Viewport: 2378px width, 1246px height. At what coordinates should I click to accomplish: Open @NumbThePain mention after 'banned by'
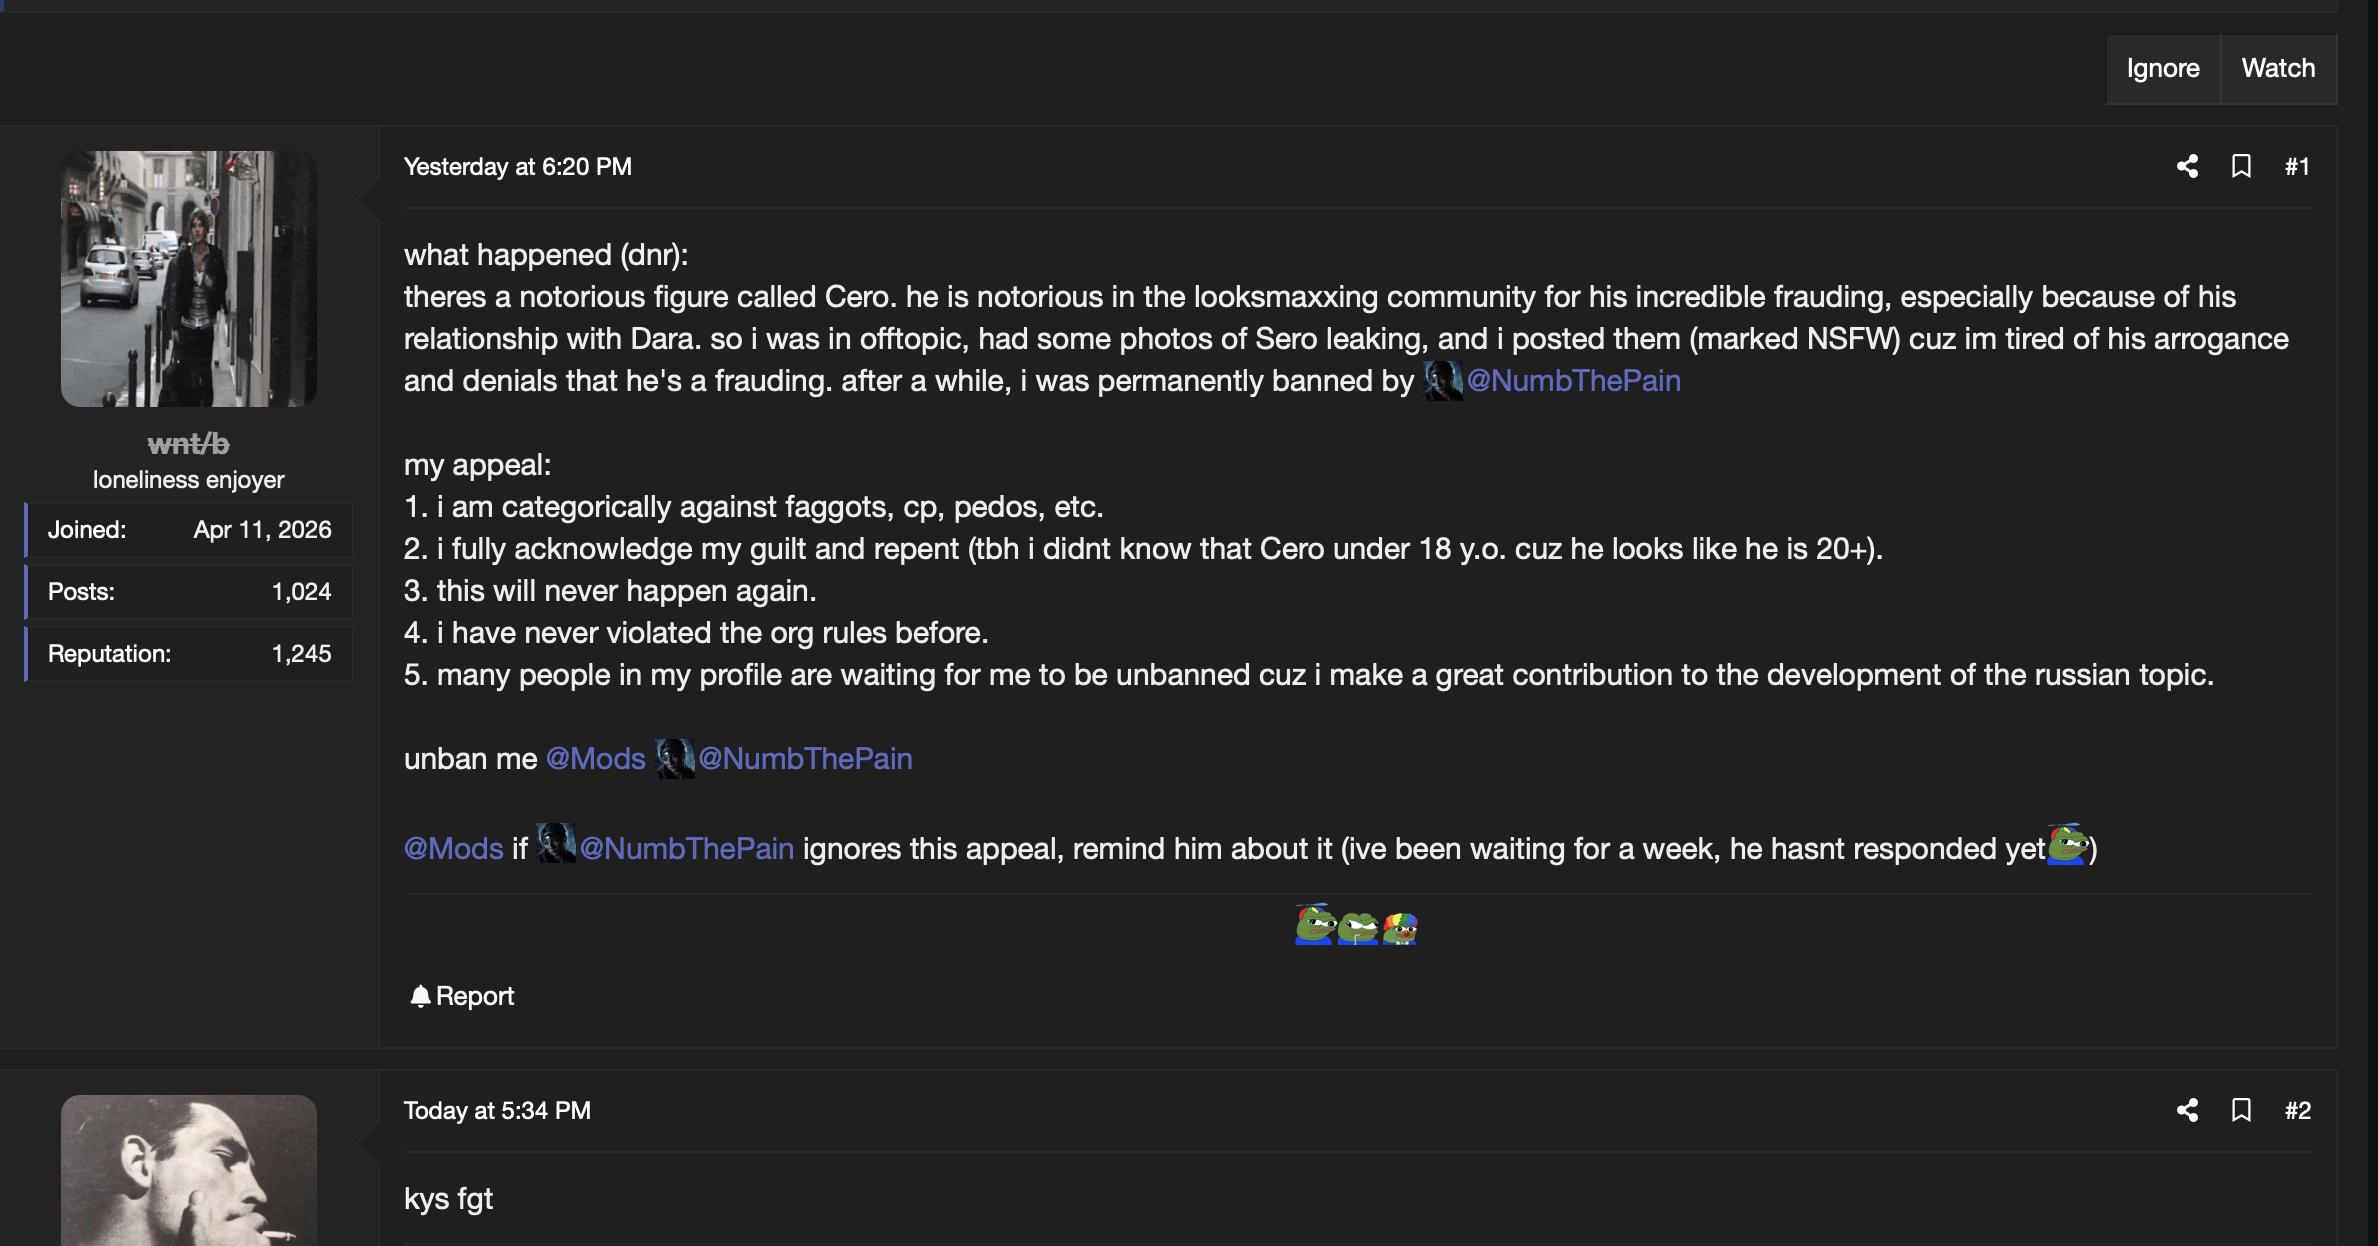tap(1573, 381)
